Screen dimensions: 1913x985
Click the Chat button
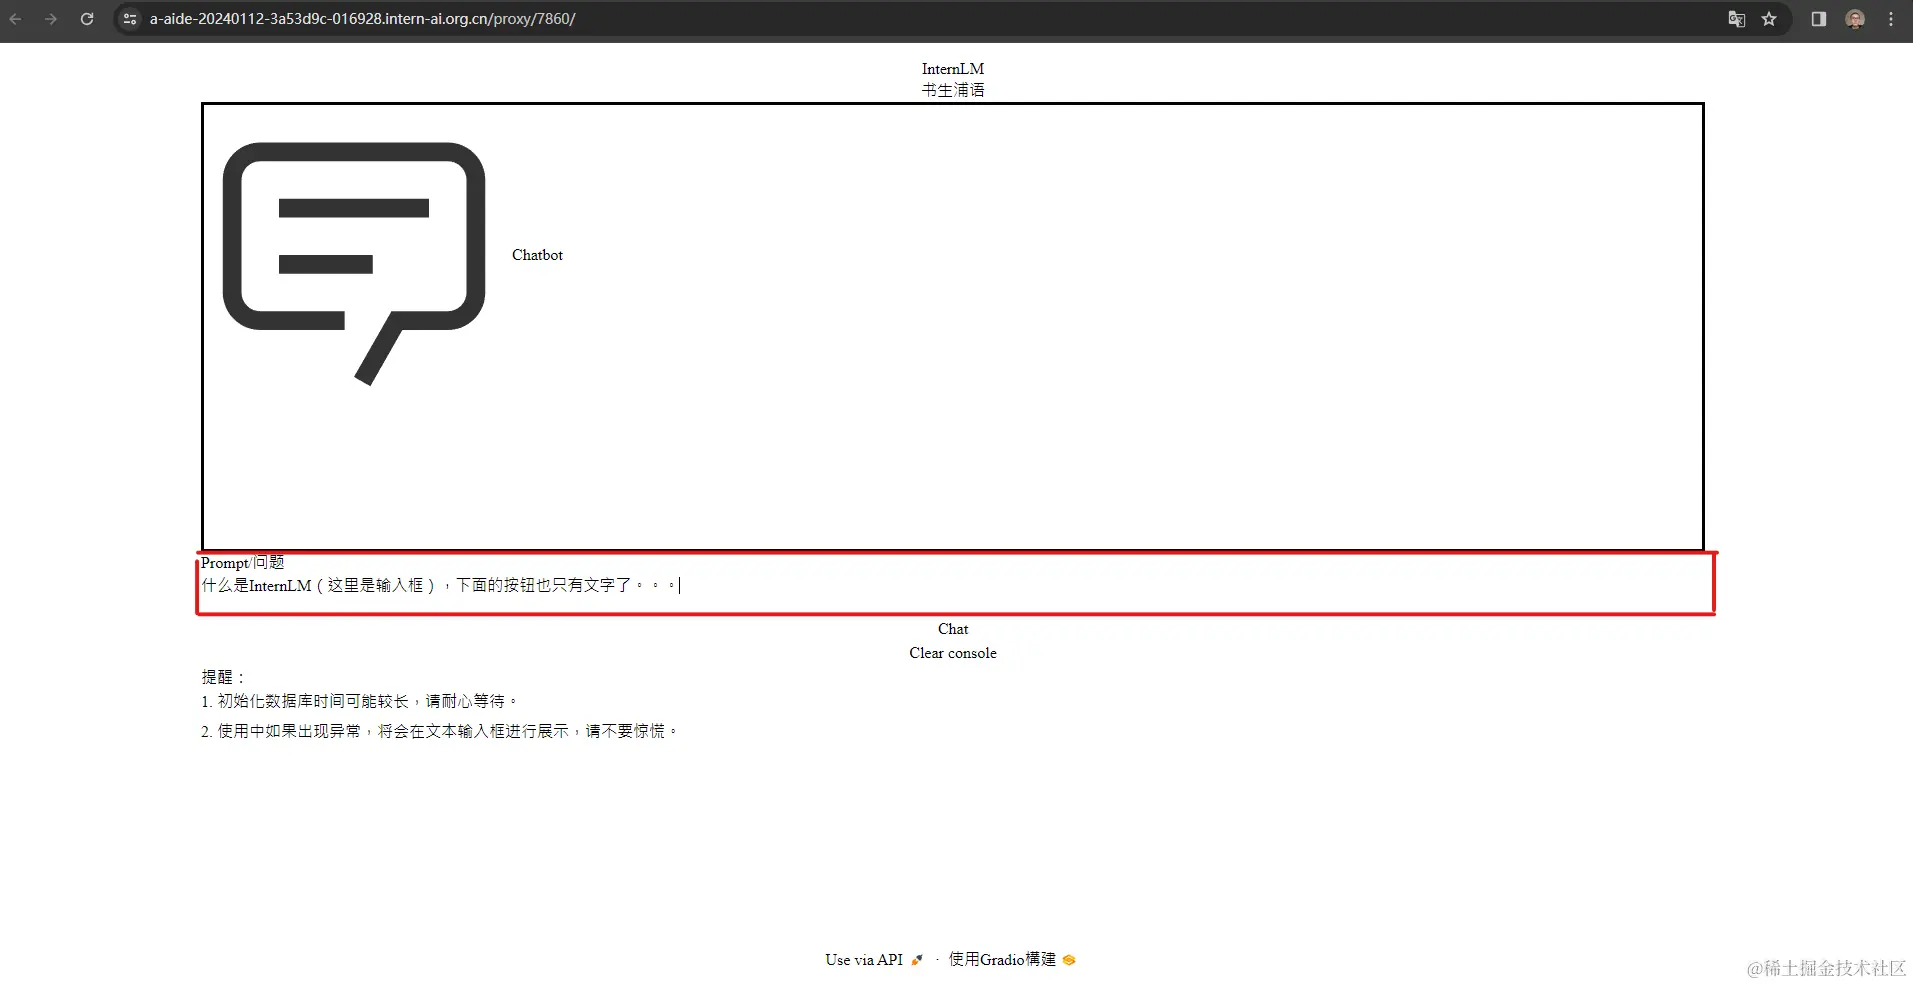[953, 629]
